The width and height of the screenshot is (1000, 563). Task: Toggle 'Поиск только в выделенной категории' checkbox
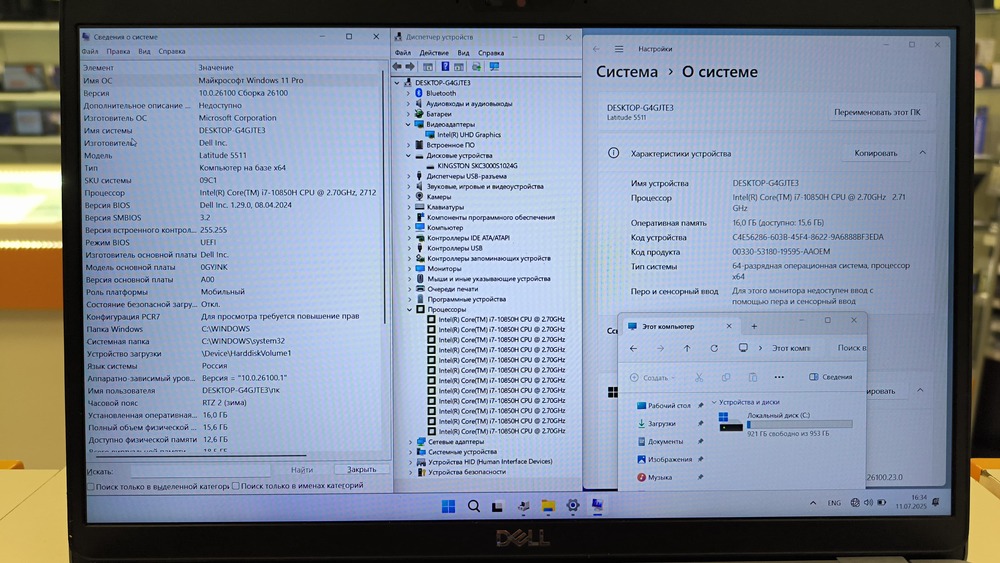coord(91,486)
